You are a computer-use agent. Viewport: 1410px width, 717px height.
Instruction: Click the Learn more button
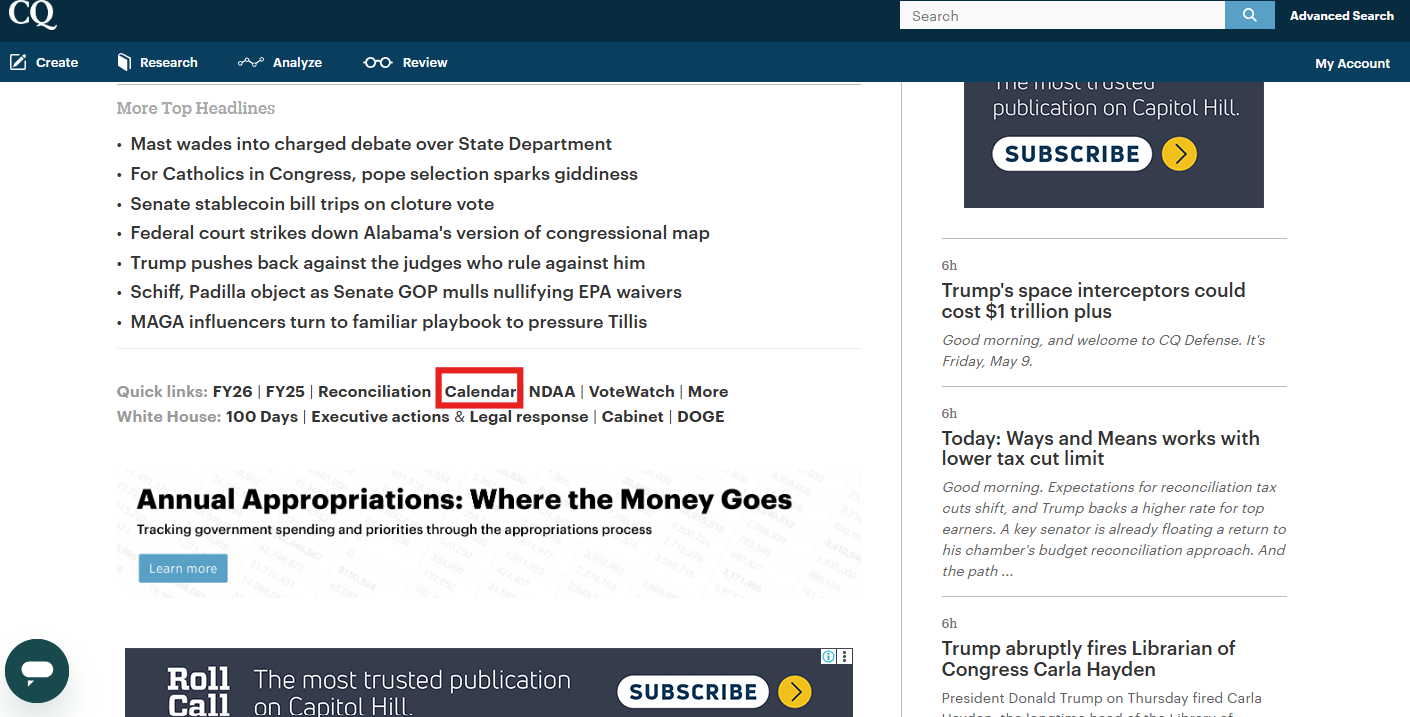(x=183, y=568)
